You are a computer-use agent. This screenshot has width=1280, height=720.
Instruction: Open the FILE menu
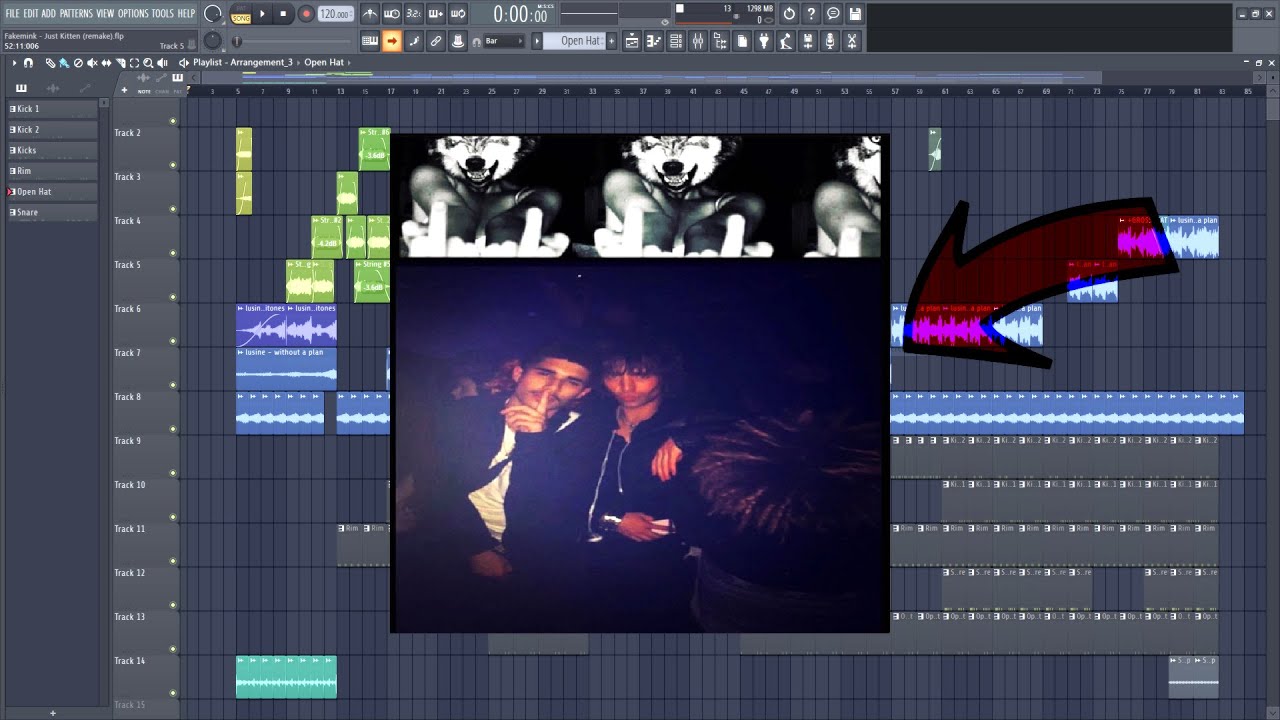12,13
